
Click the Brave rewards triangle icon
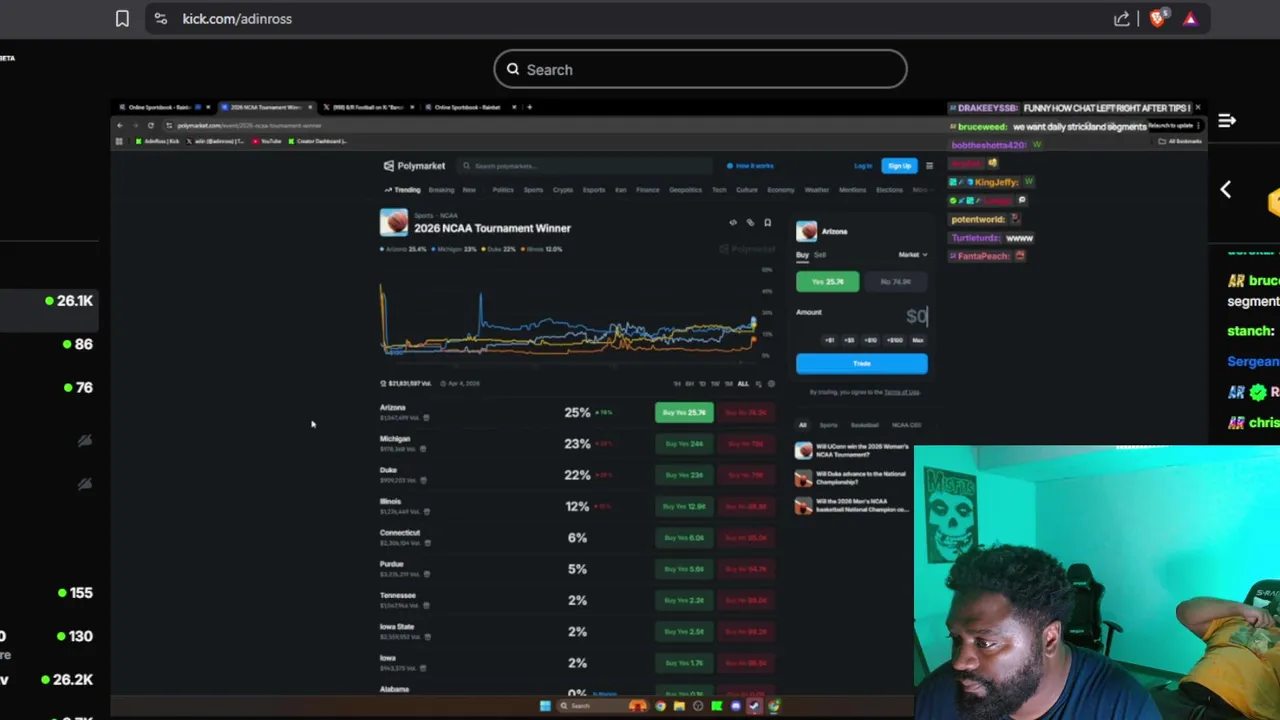[x=1190, y=18]
